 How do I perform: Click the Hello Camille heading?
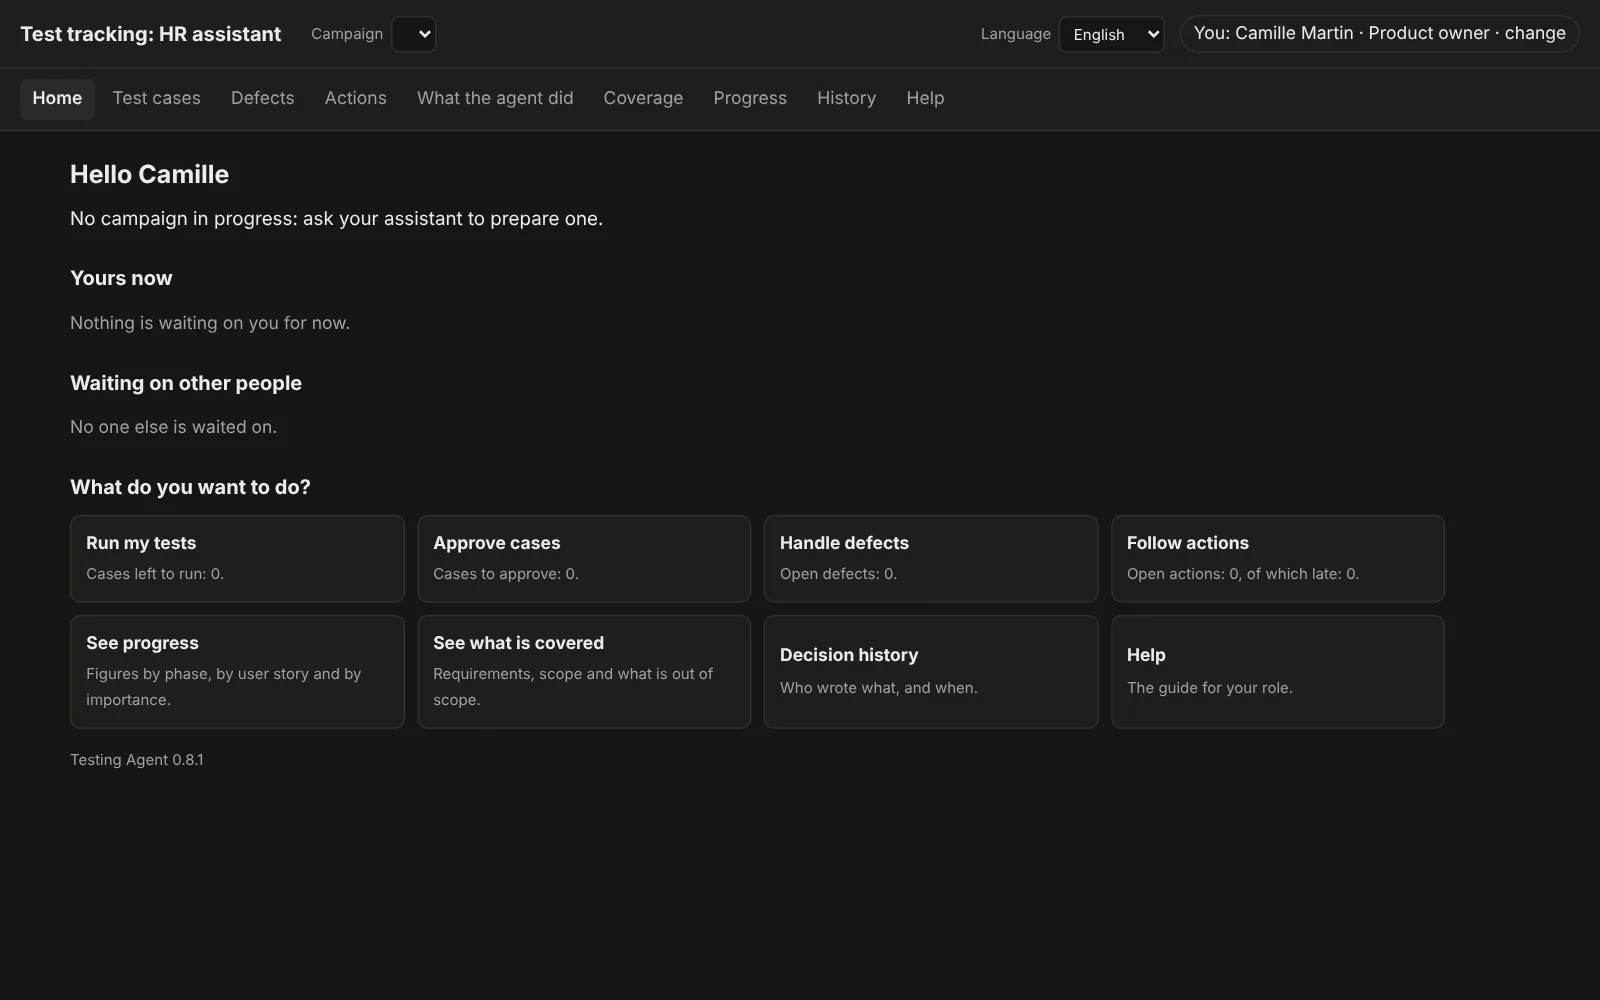click(149, 174)
